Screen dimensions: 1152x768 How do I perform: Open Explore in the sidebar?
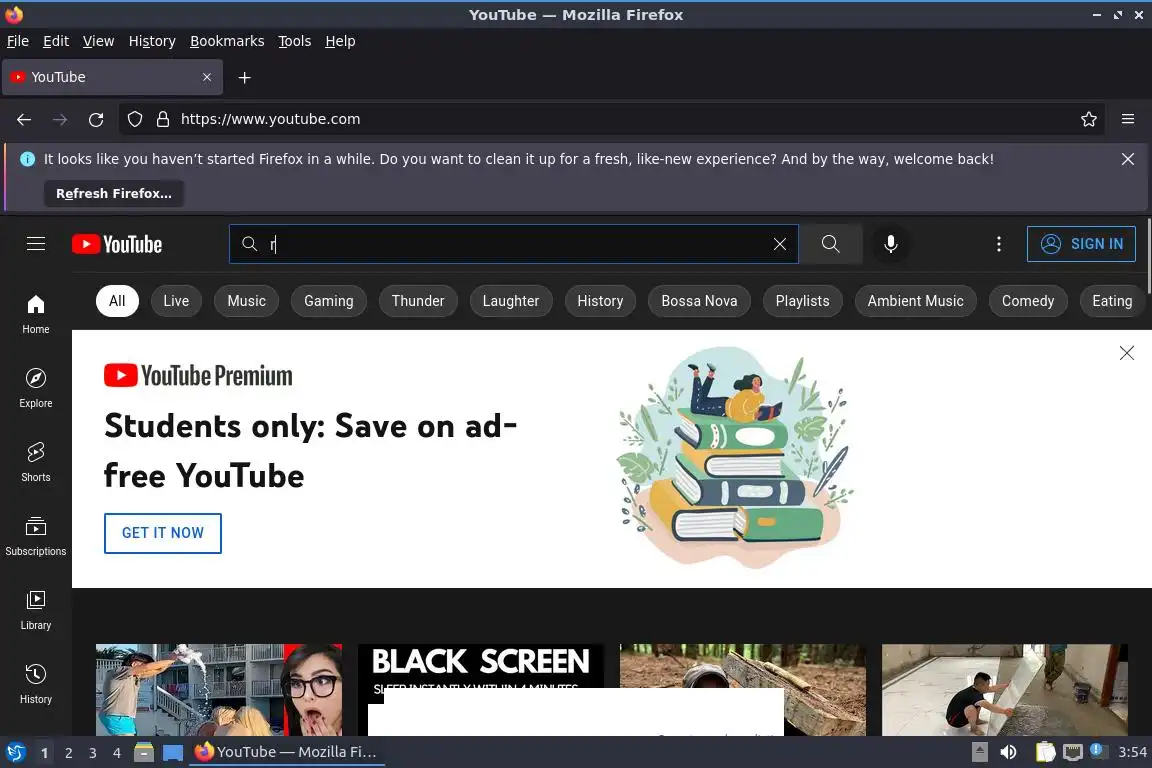tap(36, 388)
